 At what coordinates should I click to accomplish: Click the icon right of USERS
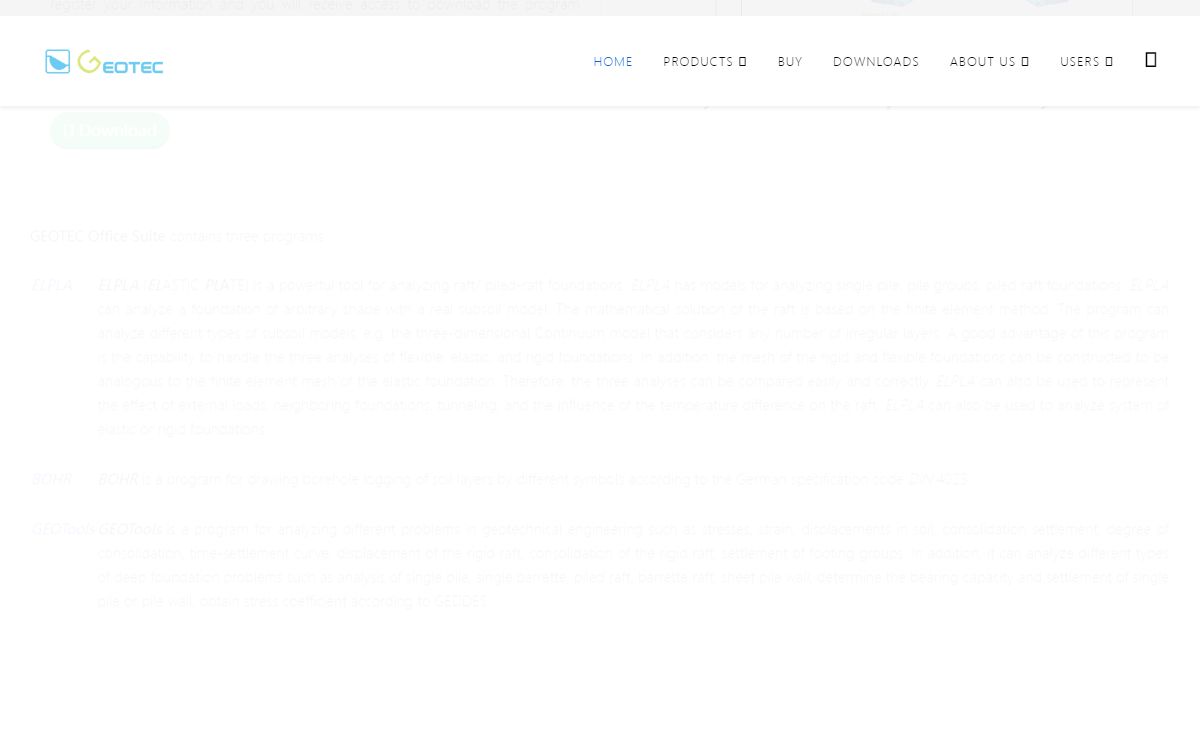point(1151,60)
